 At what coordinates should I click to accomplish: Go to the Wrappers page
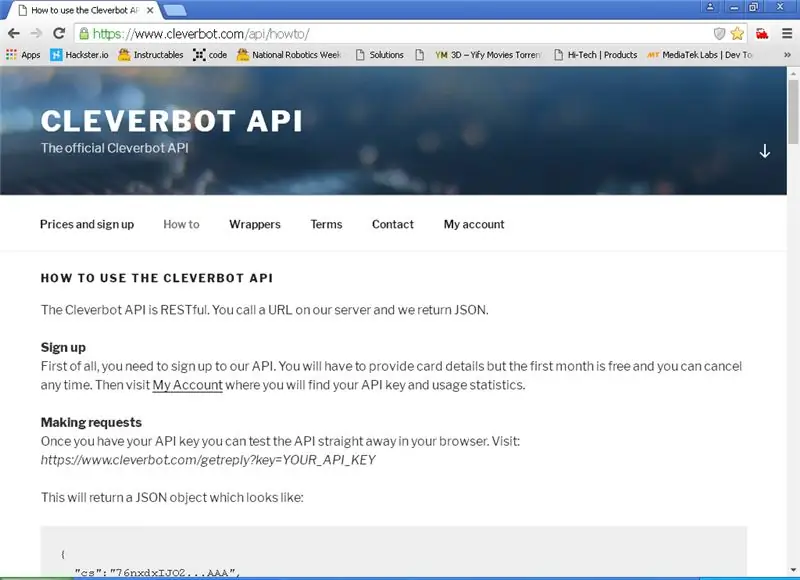255,224
